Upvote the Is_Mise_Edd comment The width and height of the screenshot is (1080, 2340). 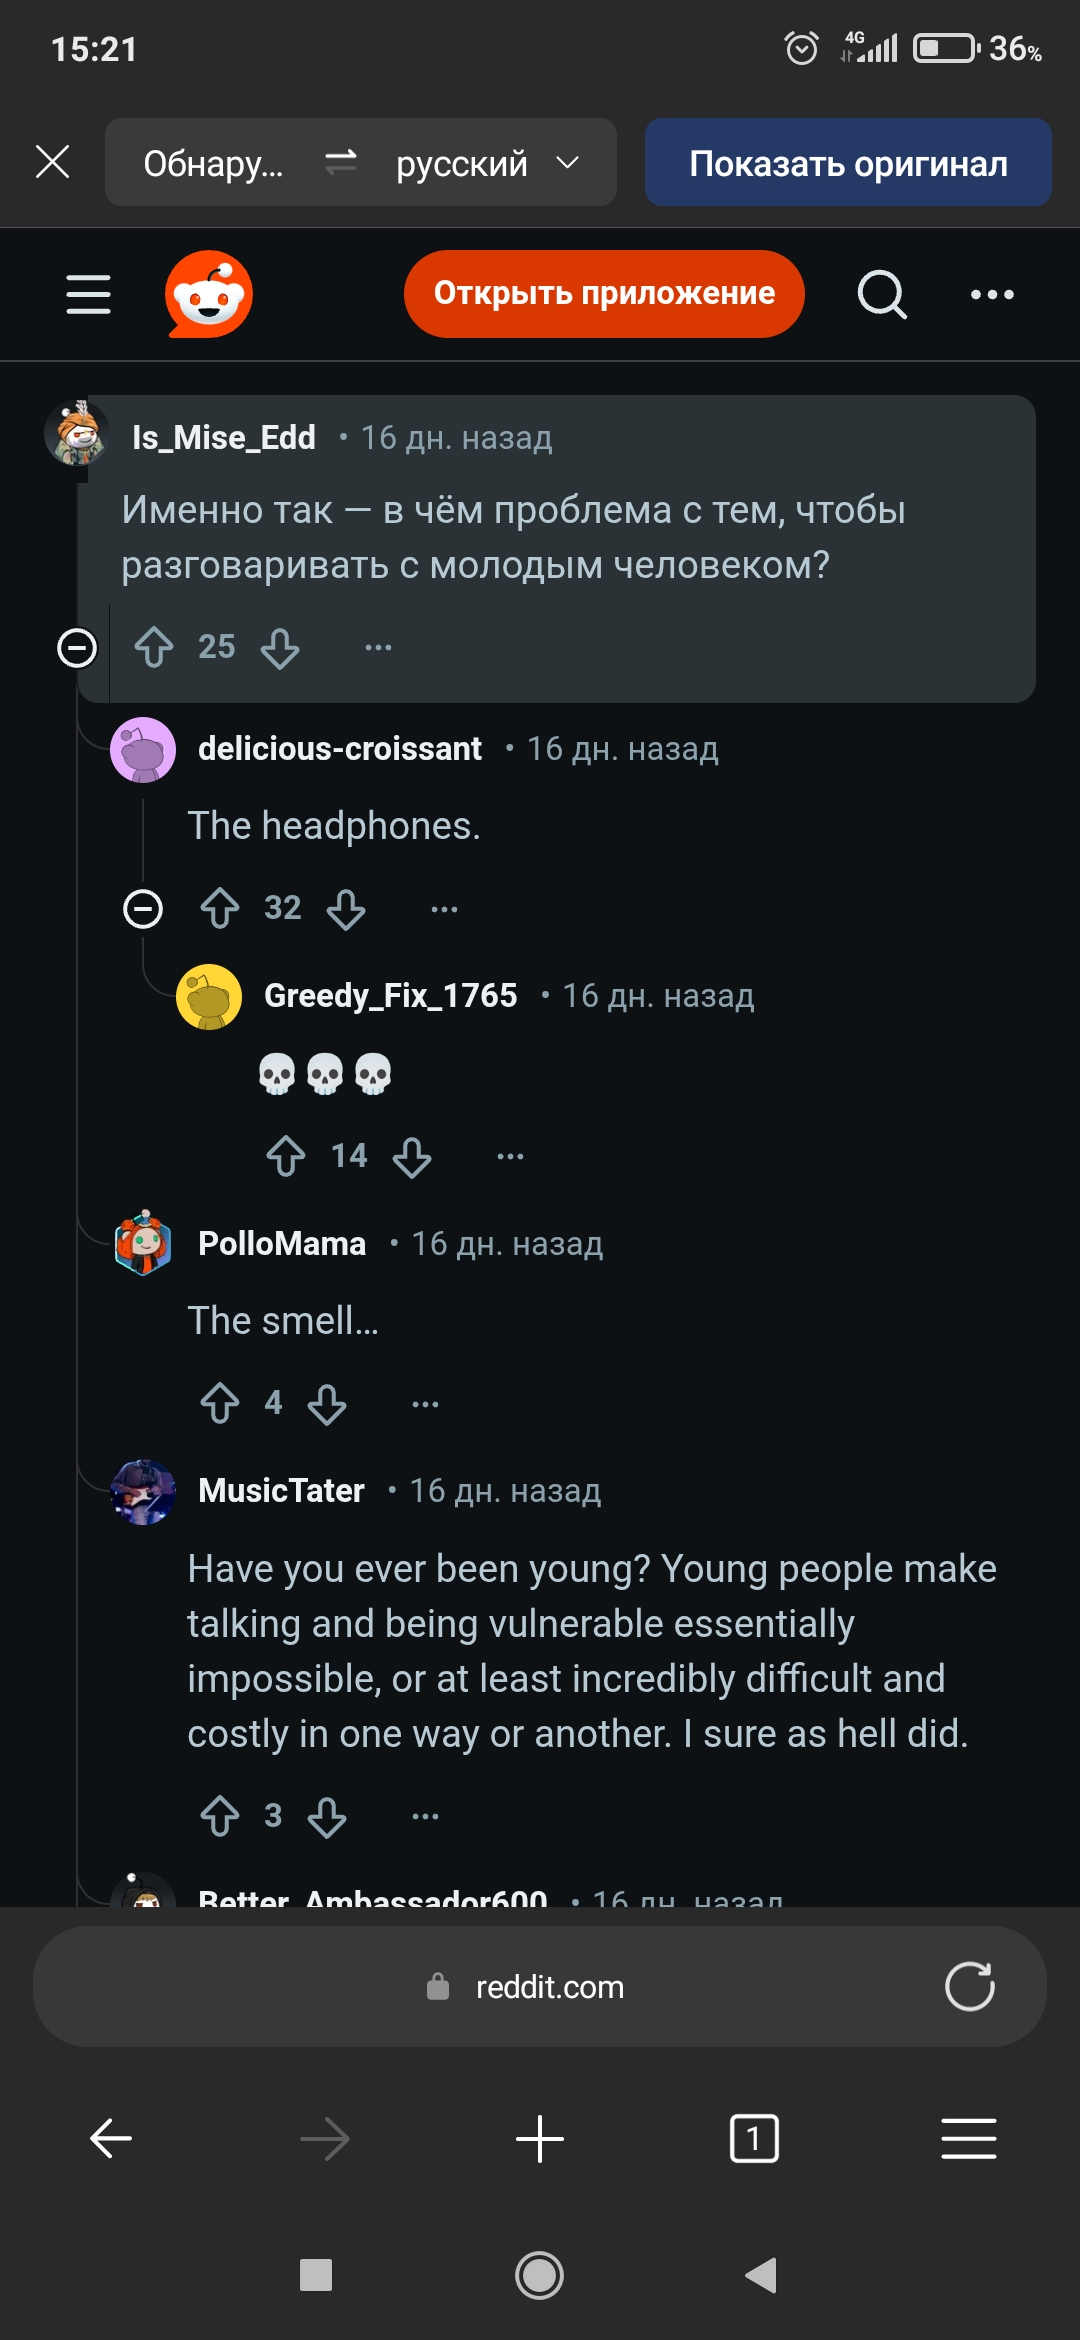[154, 647]
